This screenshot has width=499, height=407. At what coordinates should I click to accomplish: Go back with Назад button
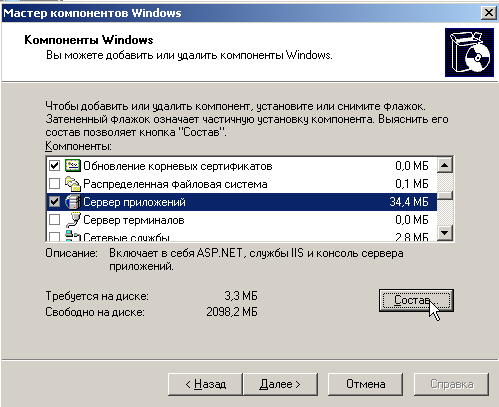tap(205, 384)
